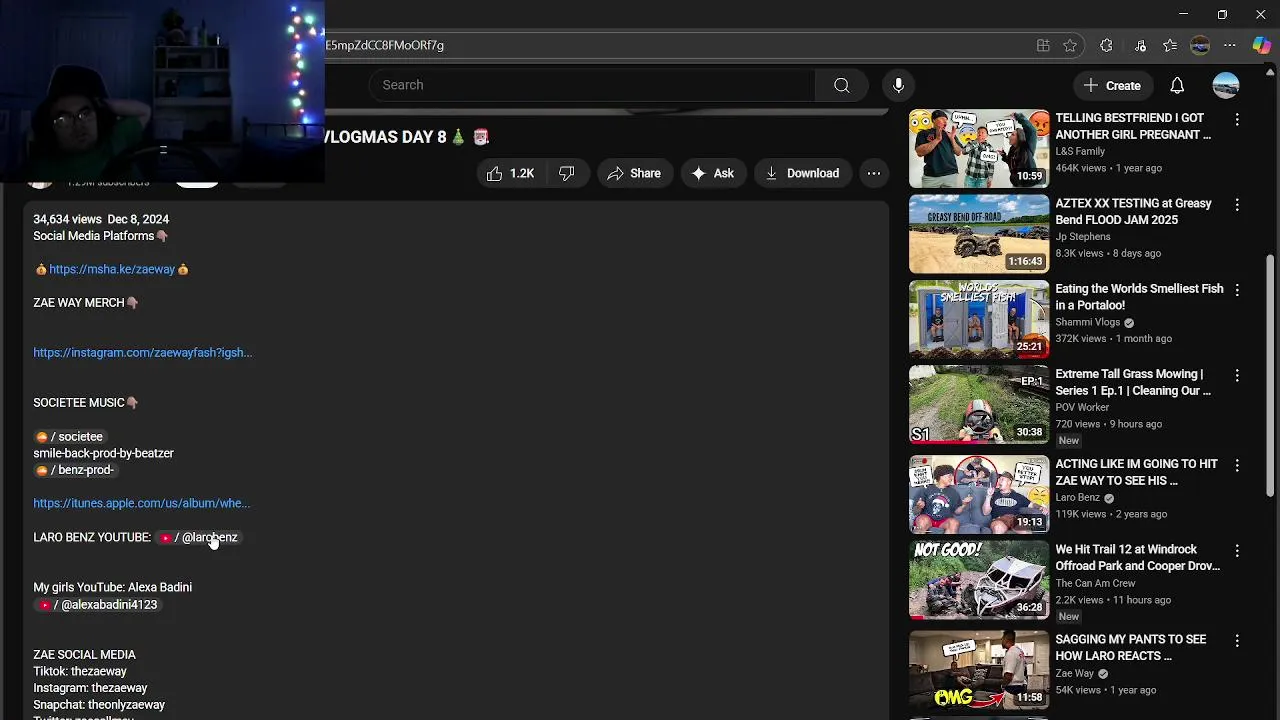Open the societee SoundCloud link

69,436
